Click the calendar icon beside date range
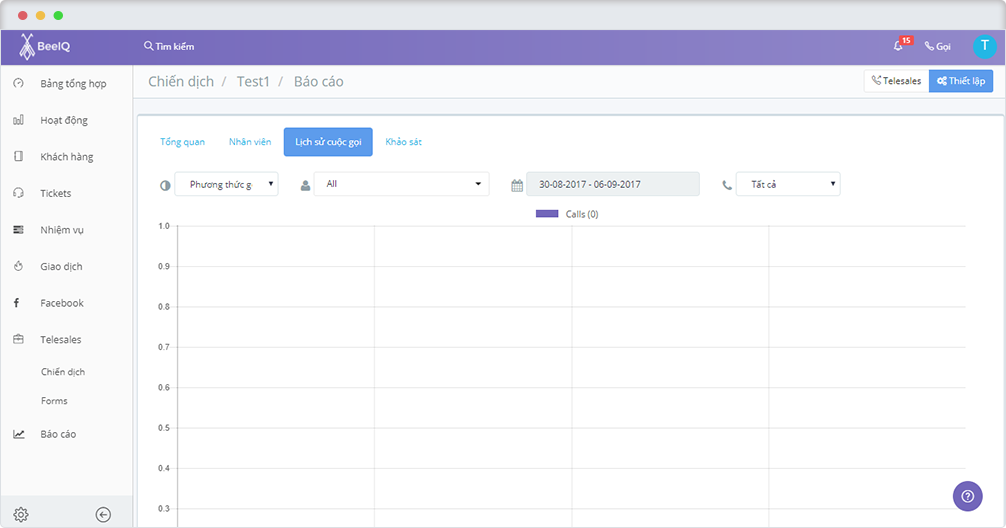This screenshot has height=528, width=1006. click(517, 185)
